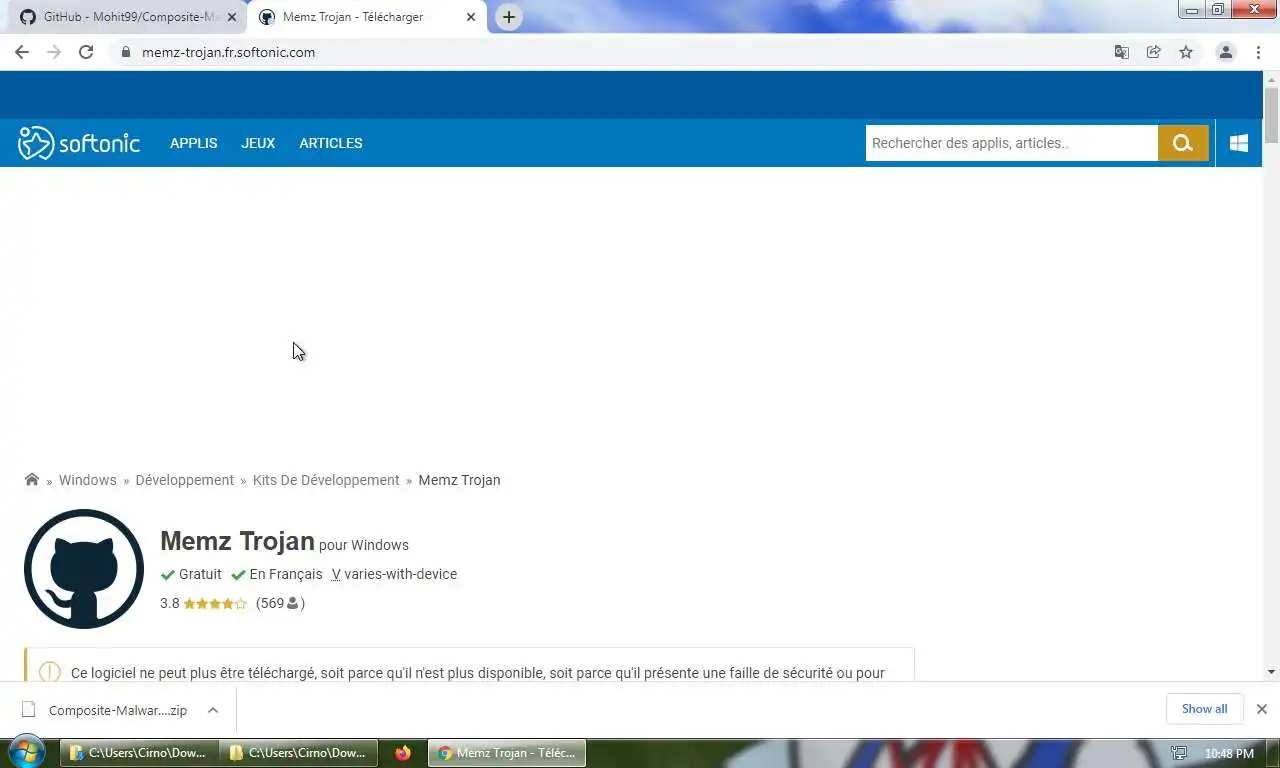
Task: Click the vertical scrollbar thumb
Action: (x=1271, y=115)
